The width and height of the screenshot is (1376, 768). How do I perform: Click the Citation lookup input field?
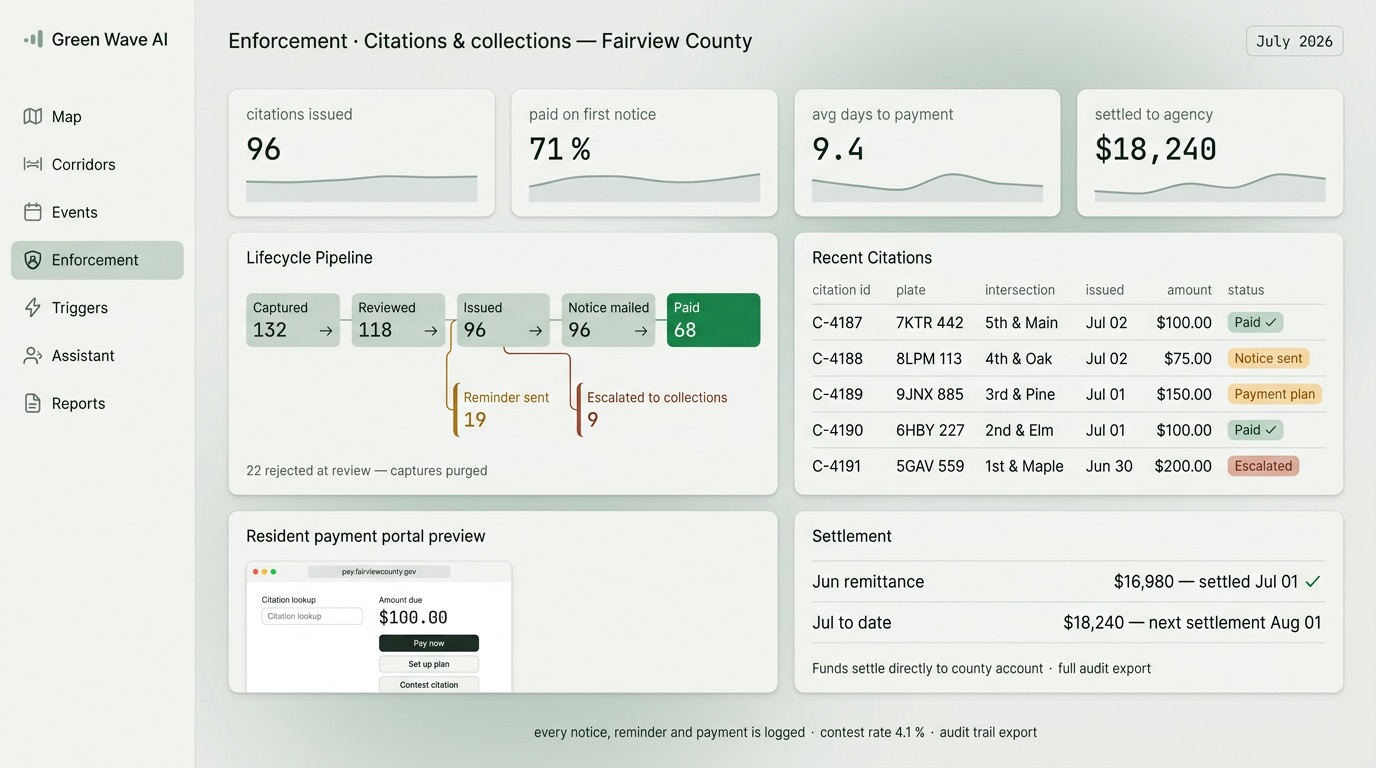312,616
